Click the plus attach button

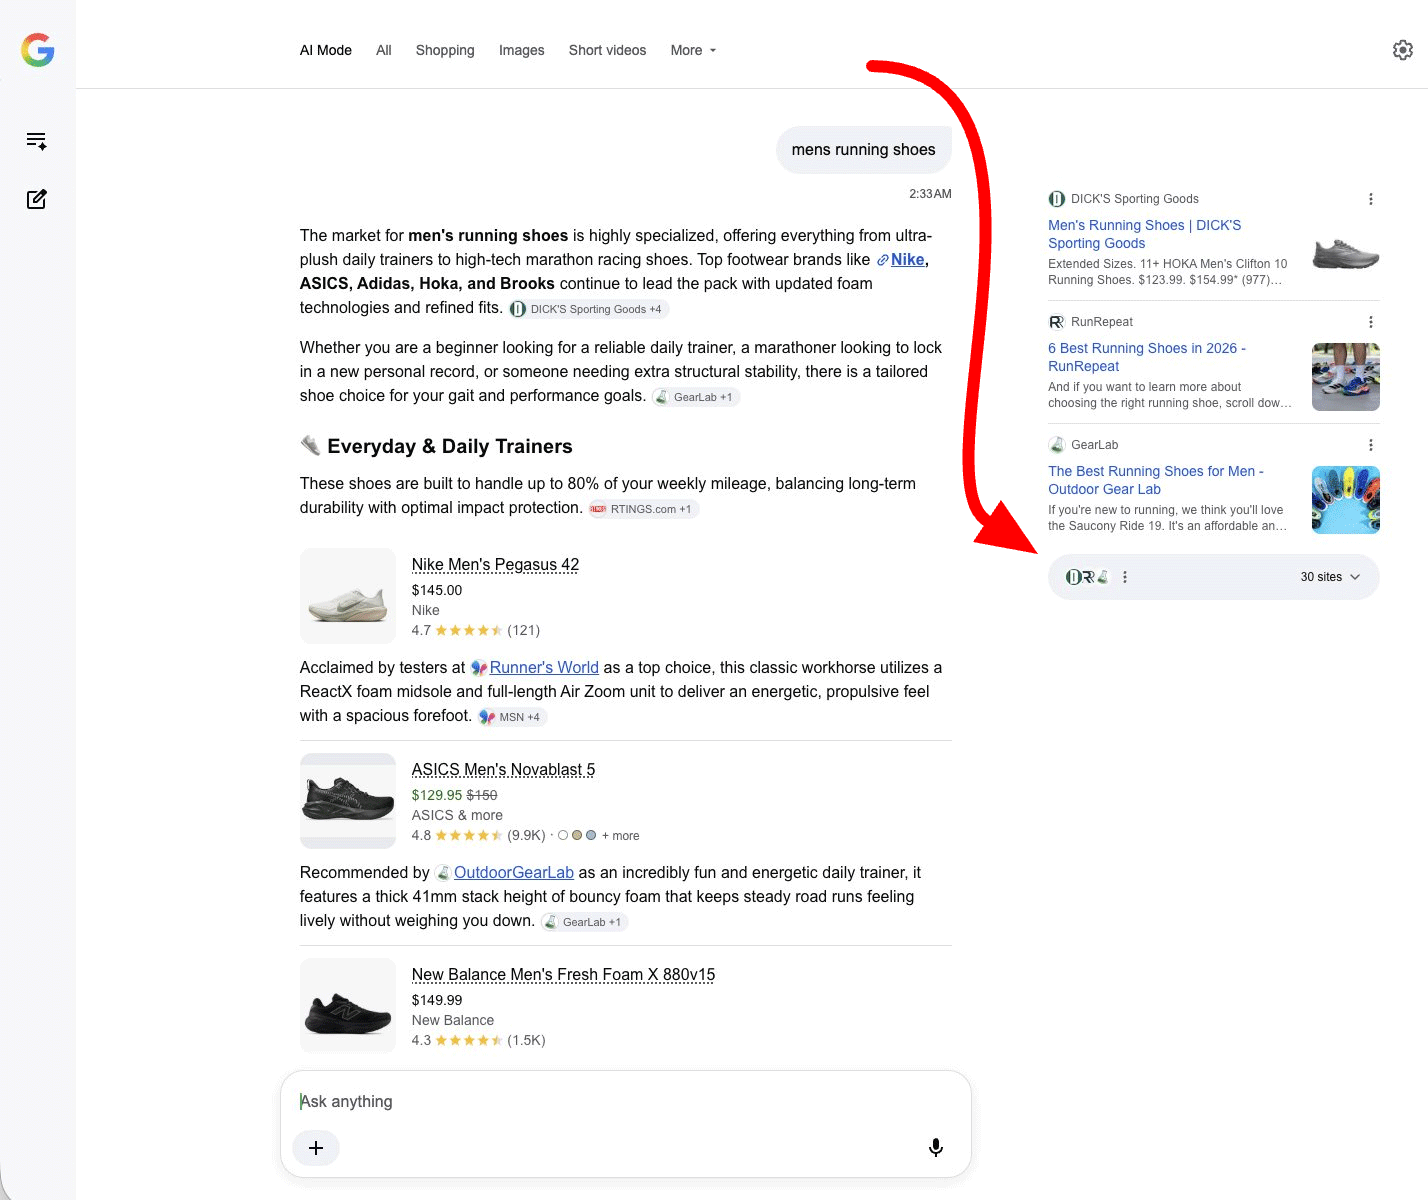[316, 1148]
